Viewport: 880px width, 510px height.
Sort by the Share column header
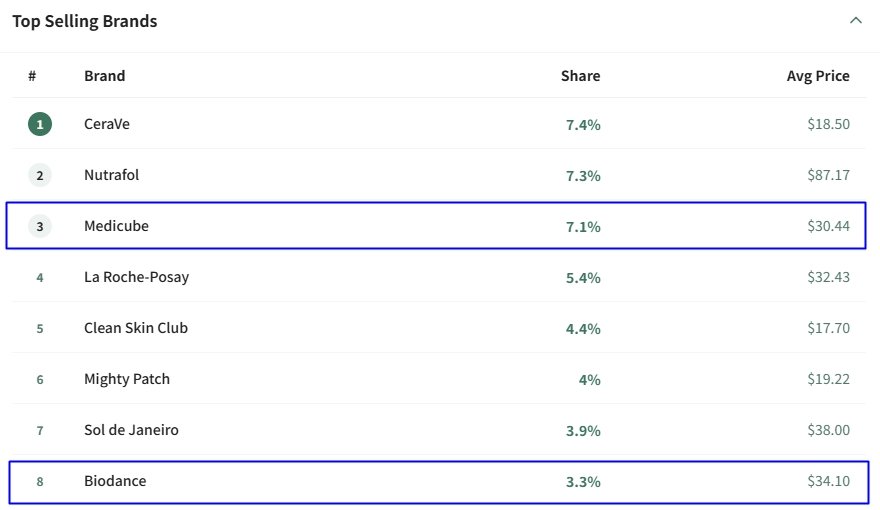[x=580, y=76]
